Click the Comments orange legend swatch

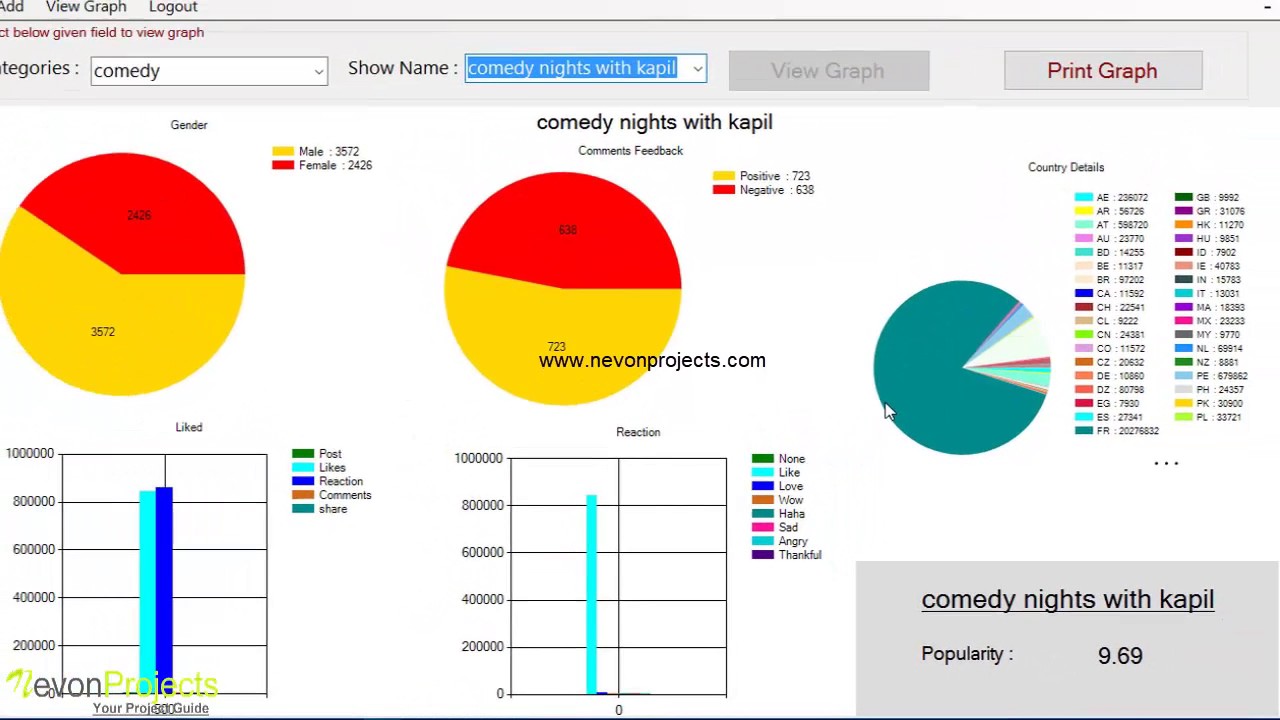pyautogui.click(x=303, y=495)
